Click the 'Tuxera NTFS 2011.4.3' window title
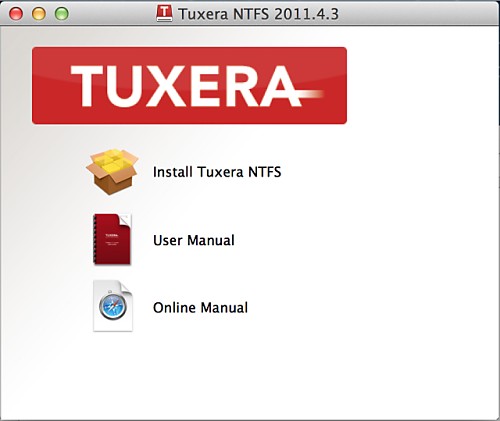This screenshot has width=500, height=421. (x=258, y=14)
